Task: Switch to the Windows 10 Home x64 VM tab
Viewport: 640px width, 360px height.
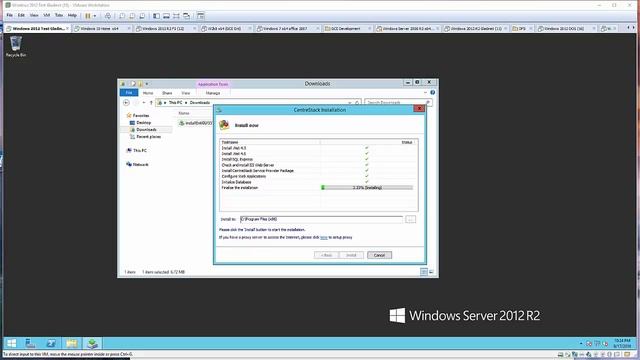Action: point(101,29)
